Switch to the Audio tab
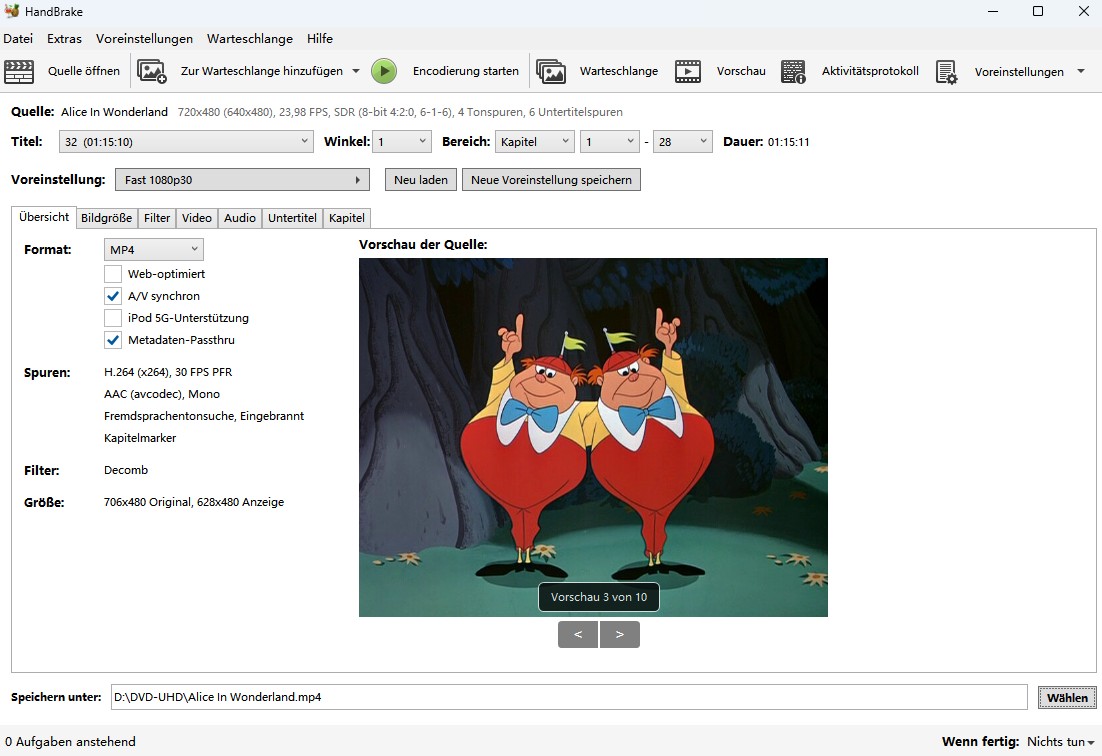The height and width of the screenshot is (756, 1102). click(x=240, y=218)
